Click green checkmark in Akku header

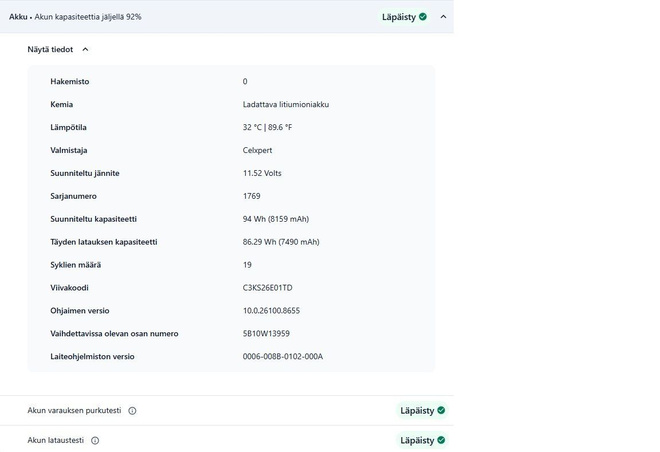[423, 17]
